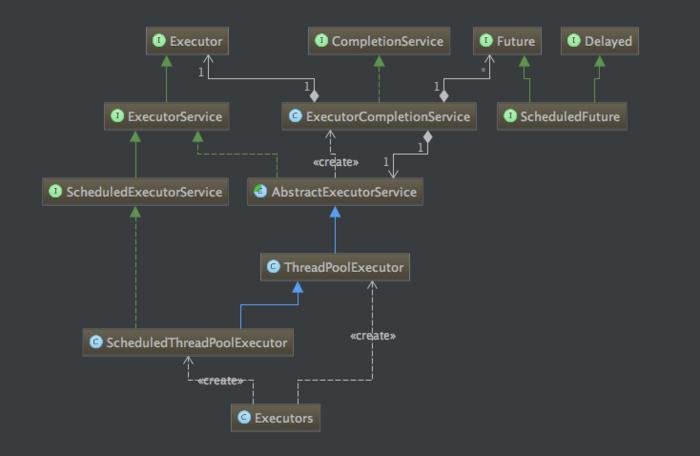700x456 pixels.
Task: Select the ScheduledFuture node label
Action: (570, 117)
